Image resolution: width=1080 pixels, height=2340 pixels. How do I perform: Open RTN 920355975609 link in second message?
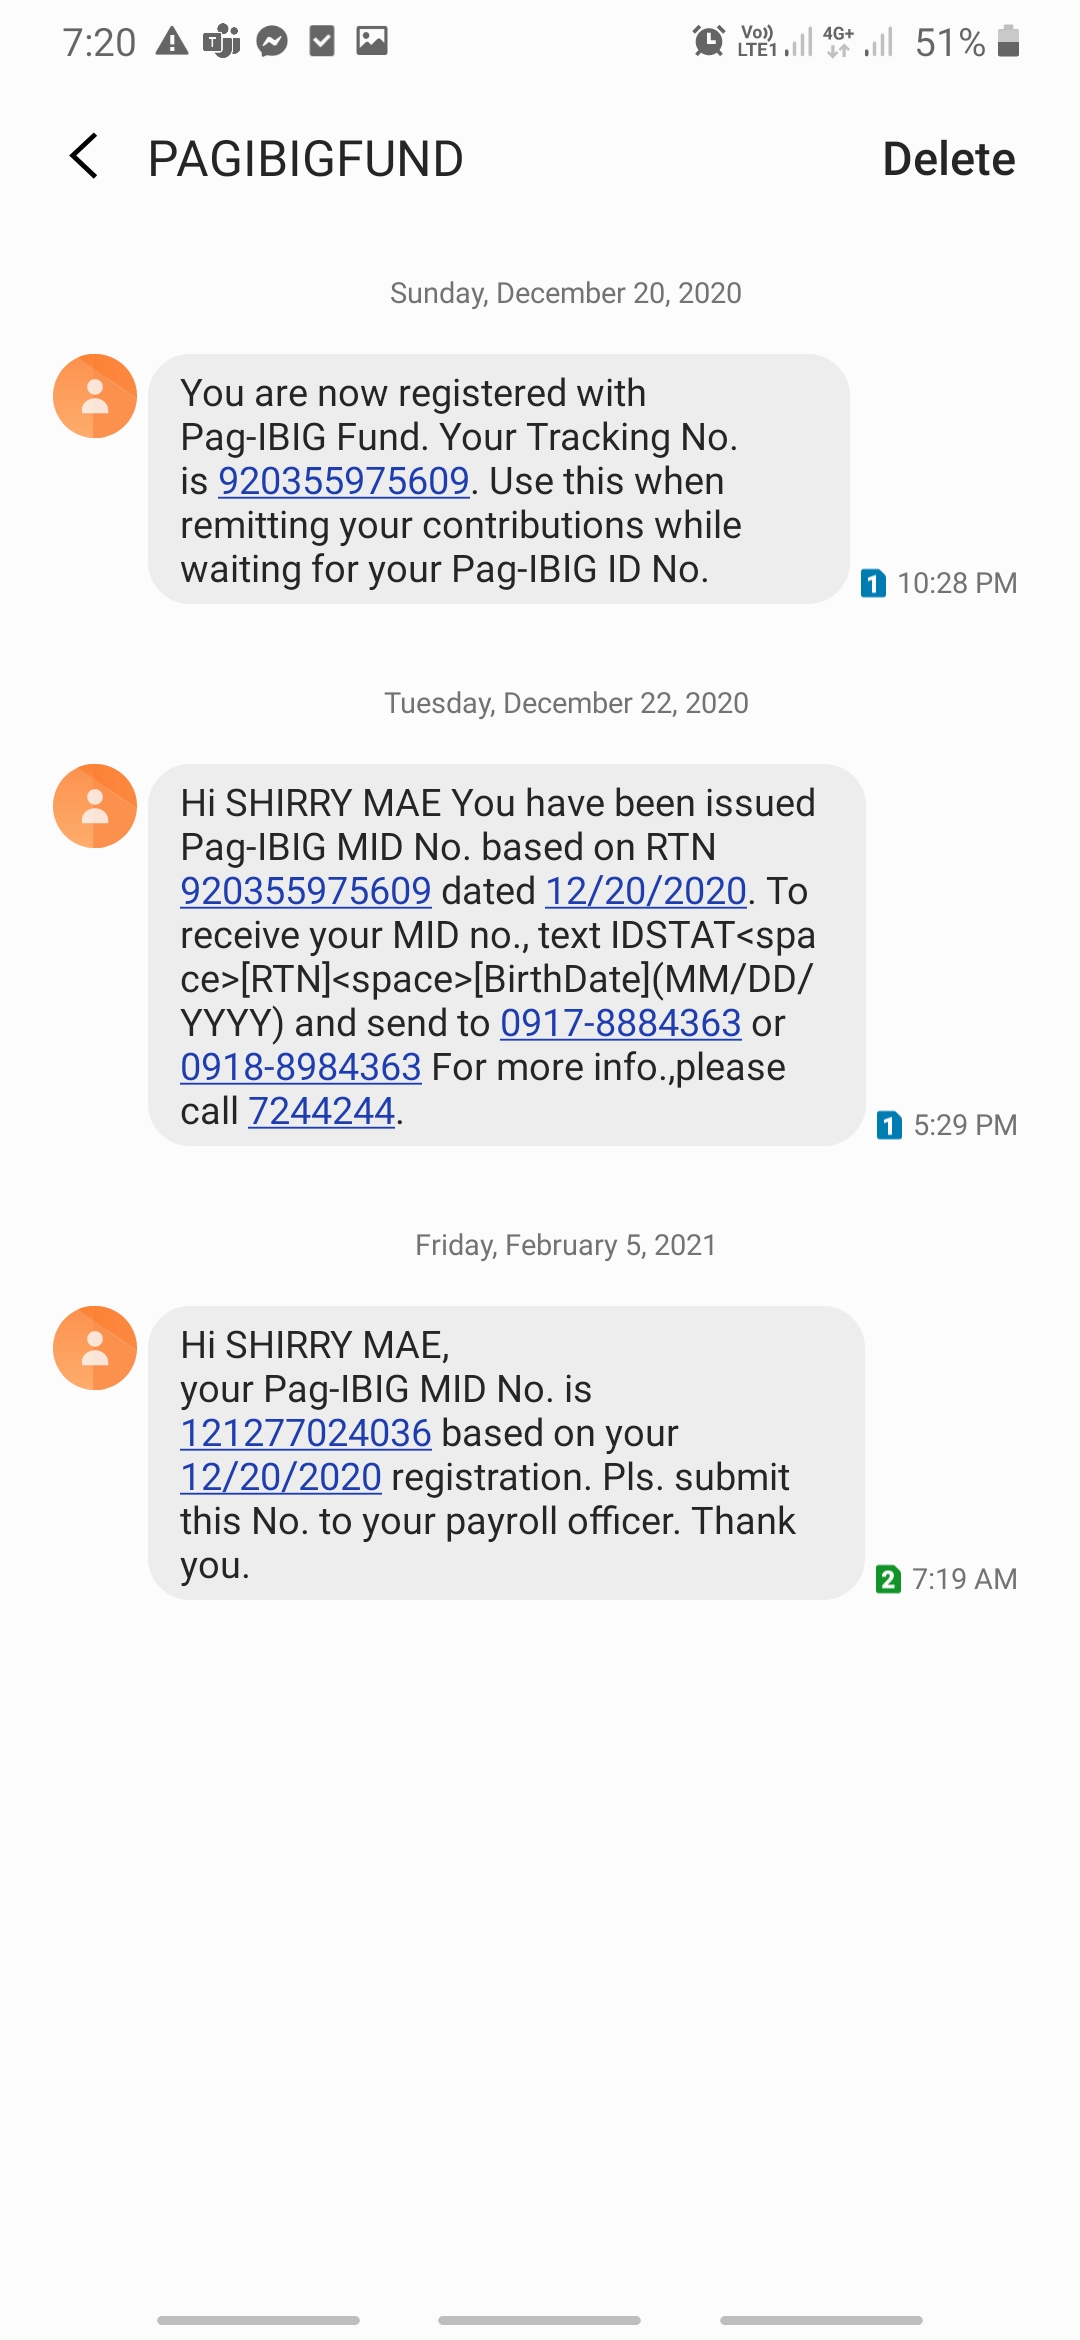click(305, 892)
